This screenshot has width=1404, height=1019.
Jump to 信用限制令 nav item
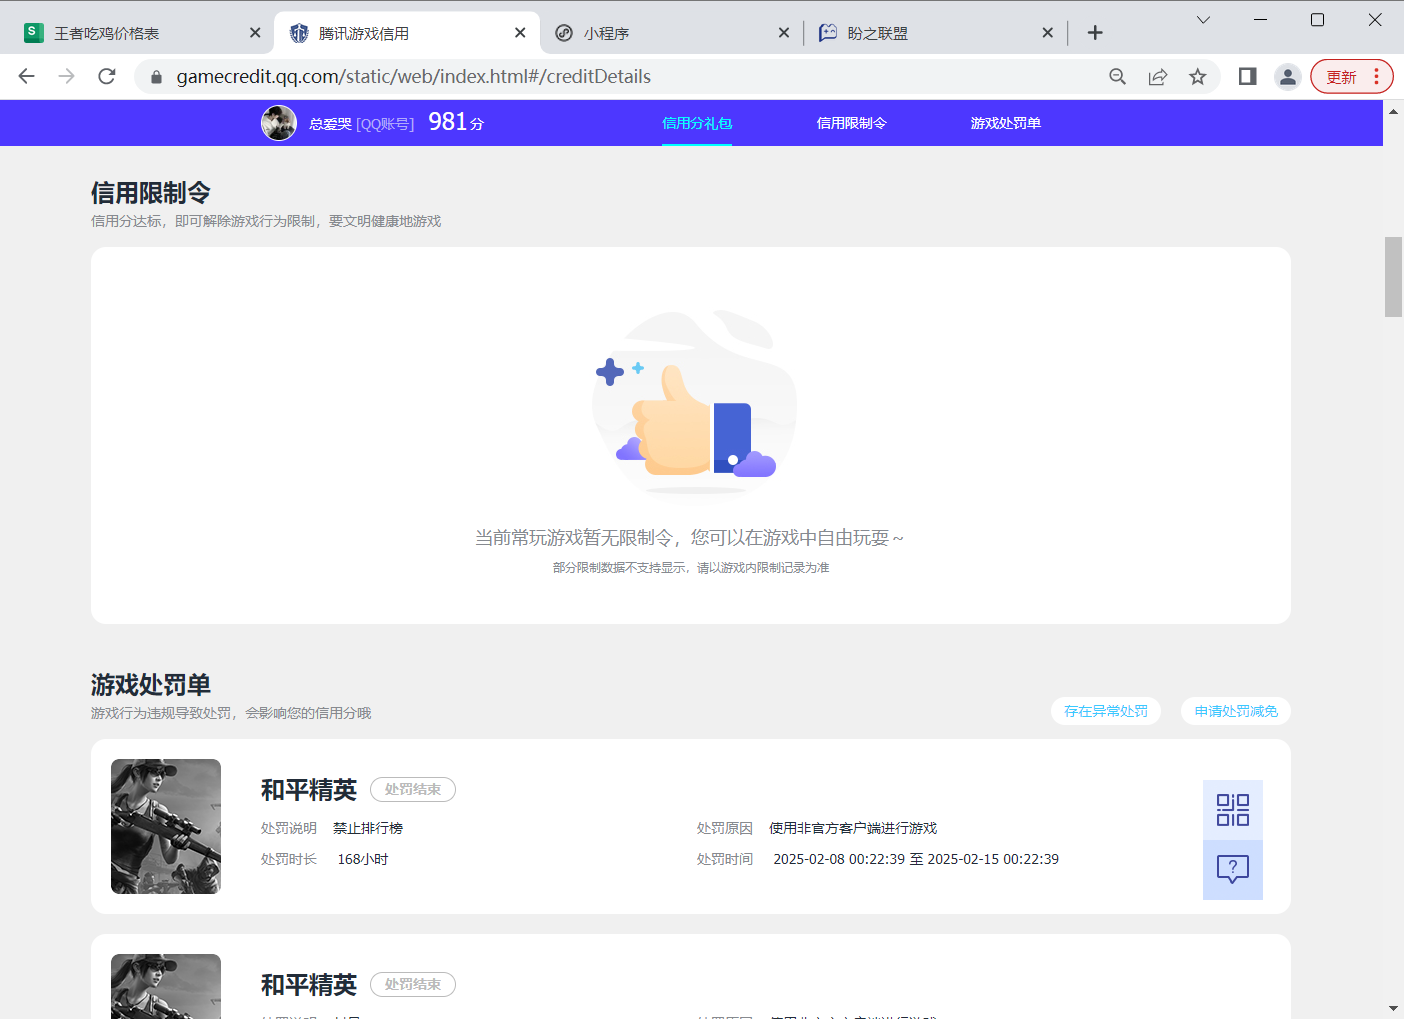click(851, 123)
